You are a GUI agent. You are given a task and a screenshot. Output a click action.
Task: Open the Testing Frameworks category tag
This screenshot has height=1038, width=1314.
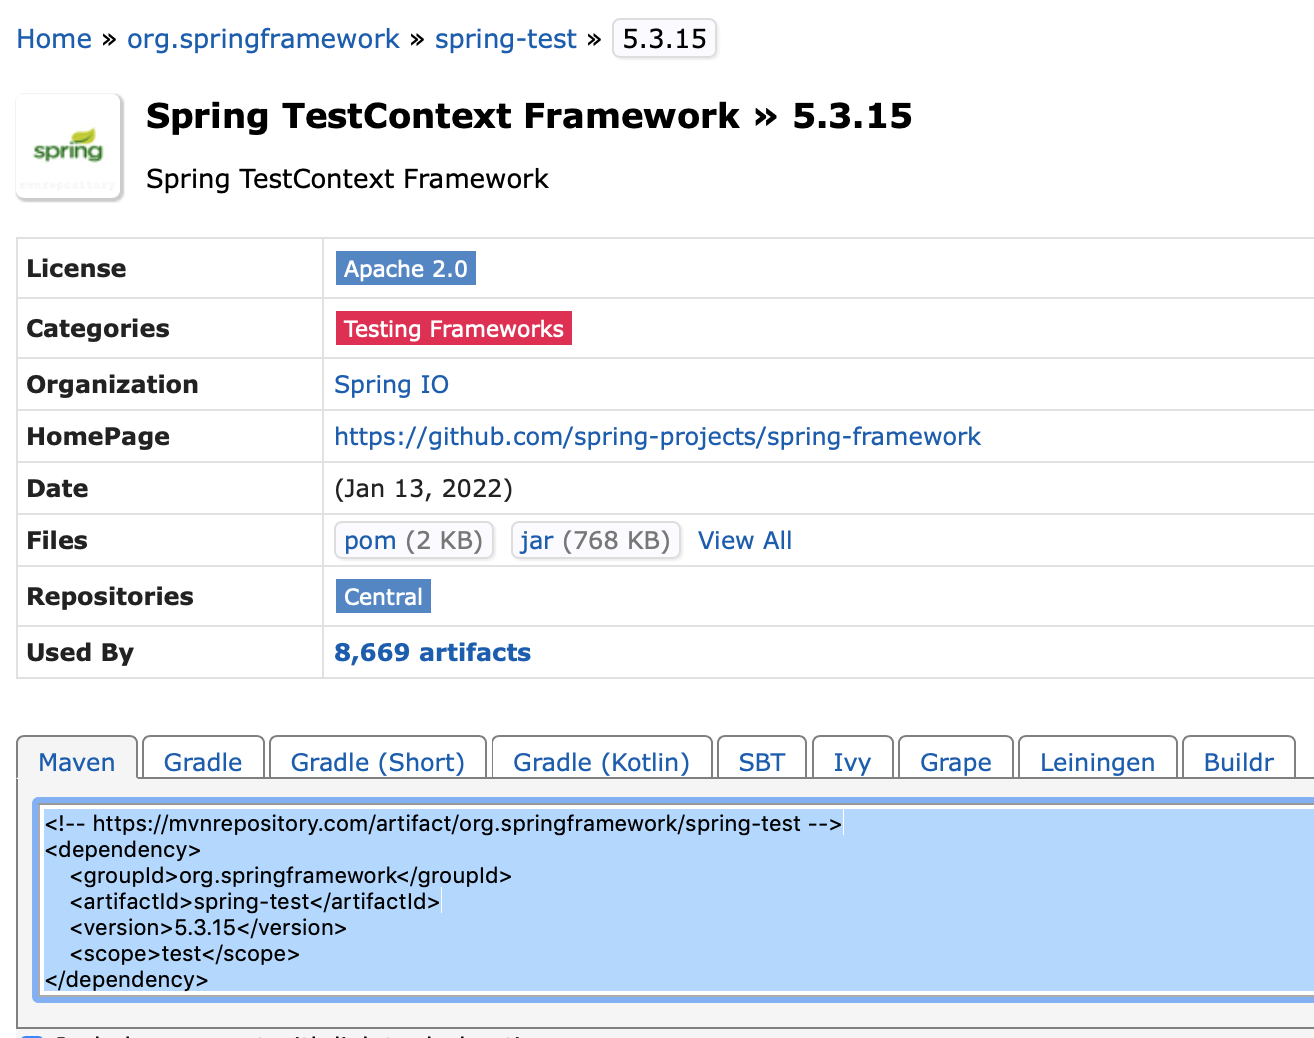click(454, 328)
